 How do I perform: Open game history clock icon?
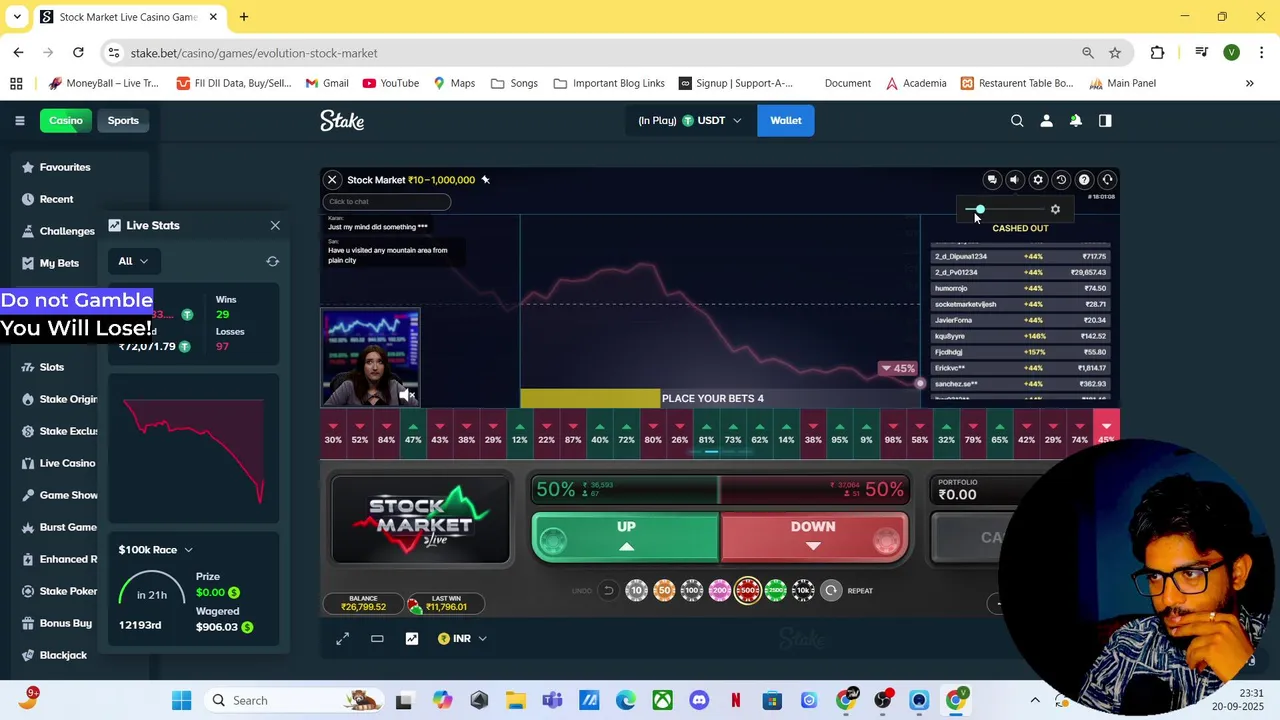1061,180
